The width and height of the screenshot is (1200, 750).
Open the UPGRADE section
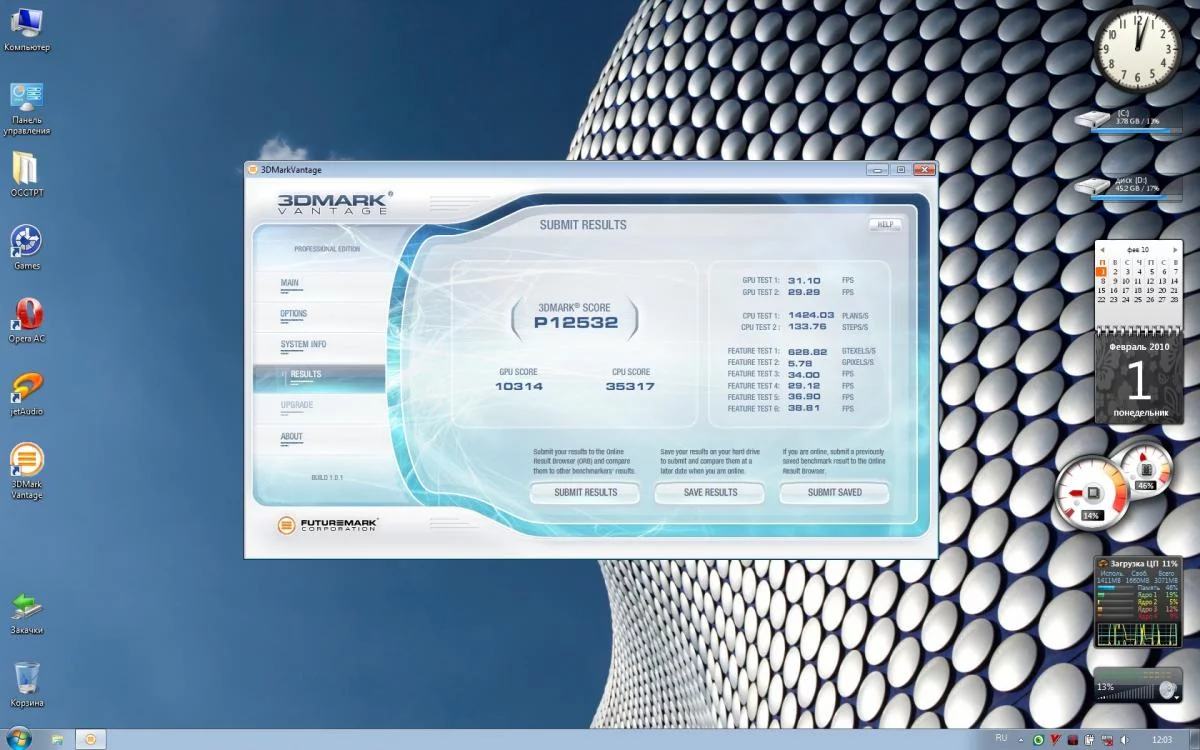point(297,405)
